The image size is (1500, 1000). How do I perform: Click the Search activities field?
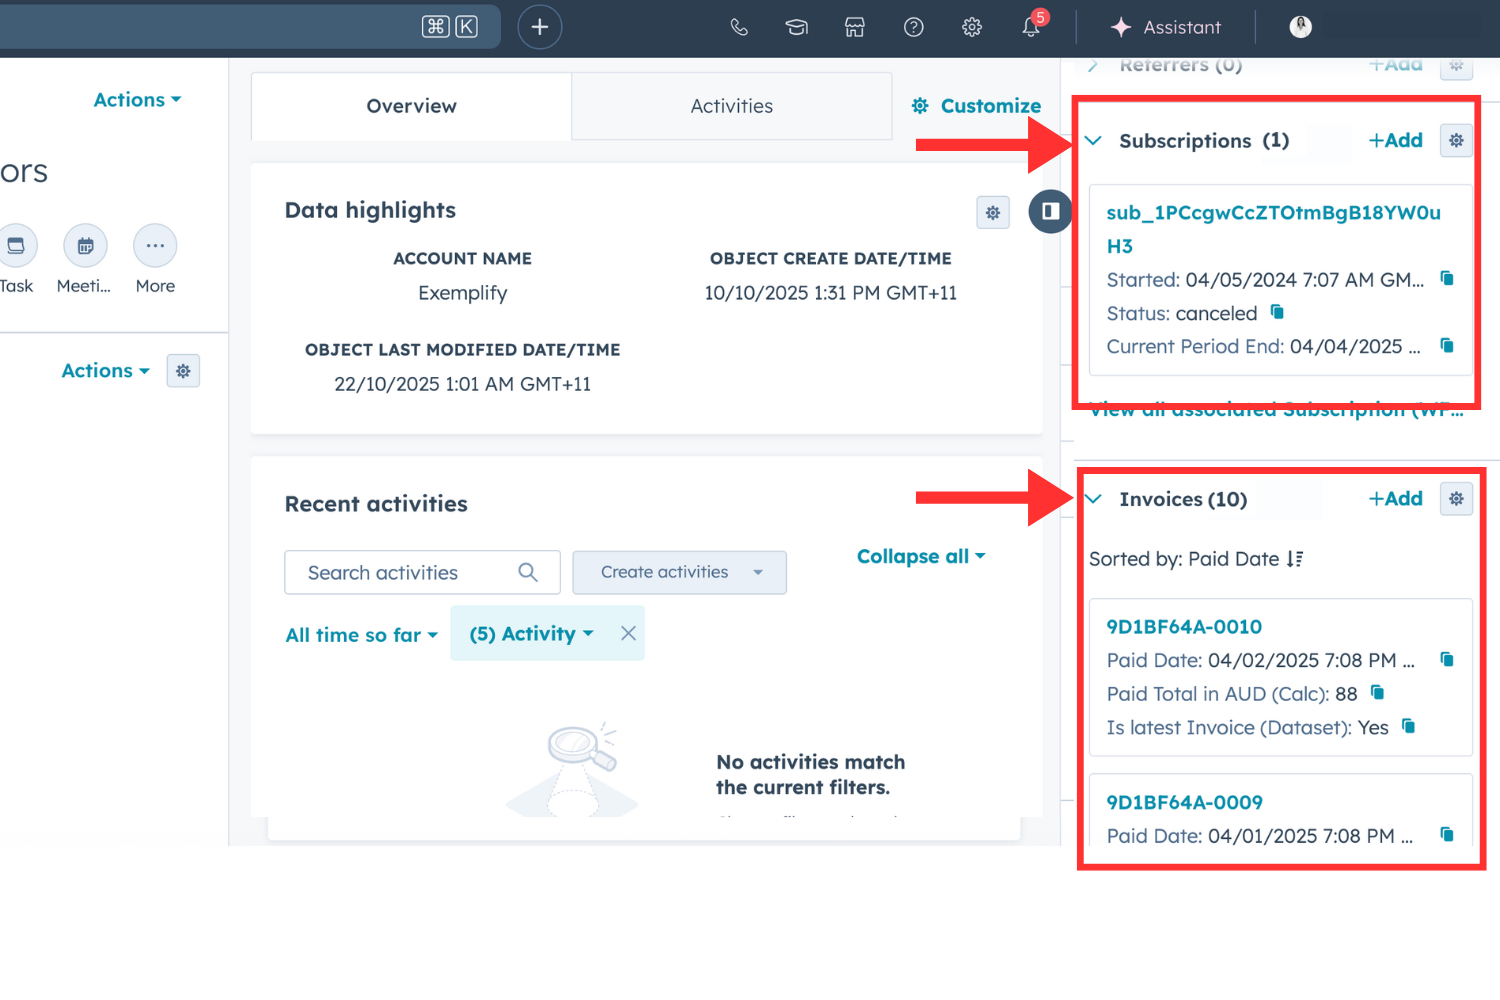click(x=410, y=572)
